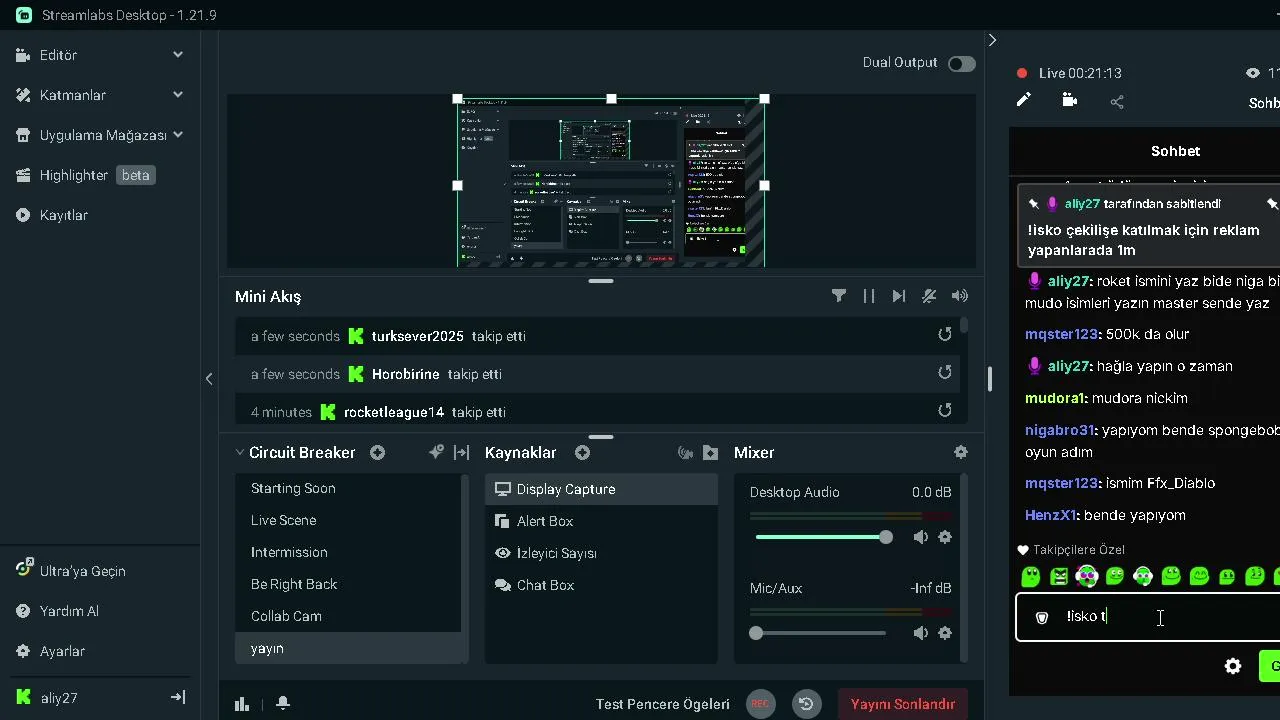The width and height of the screenshot is (1280, 720).
Task: Pause the Mini Akış alert queue
Action: (869, 296)
